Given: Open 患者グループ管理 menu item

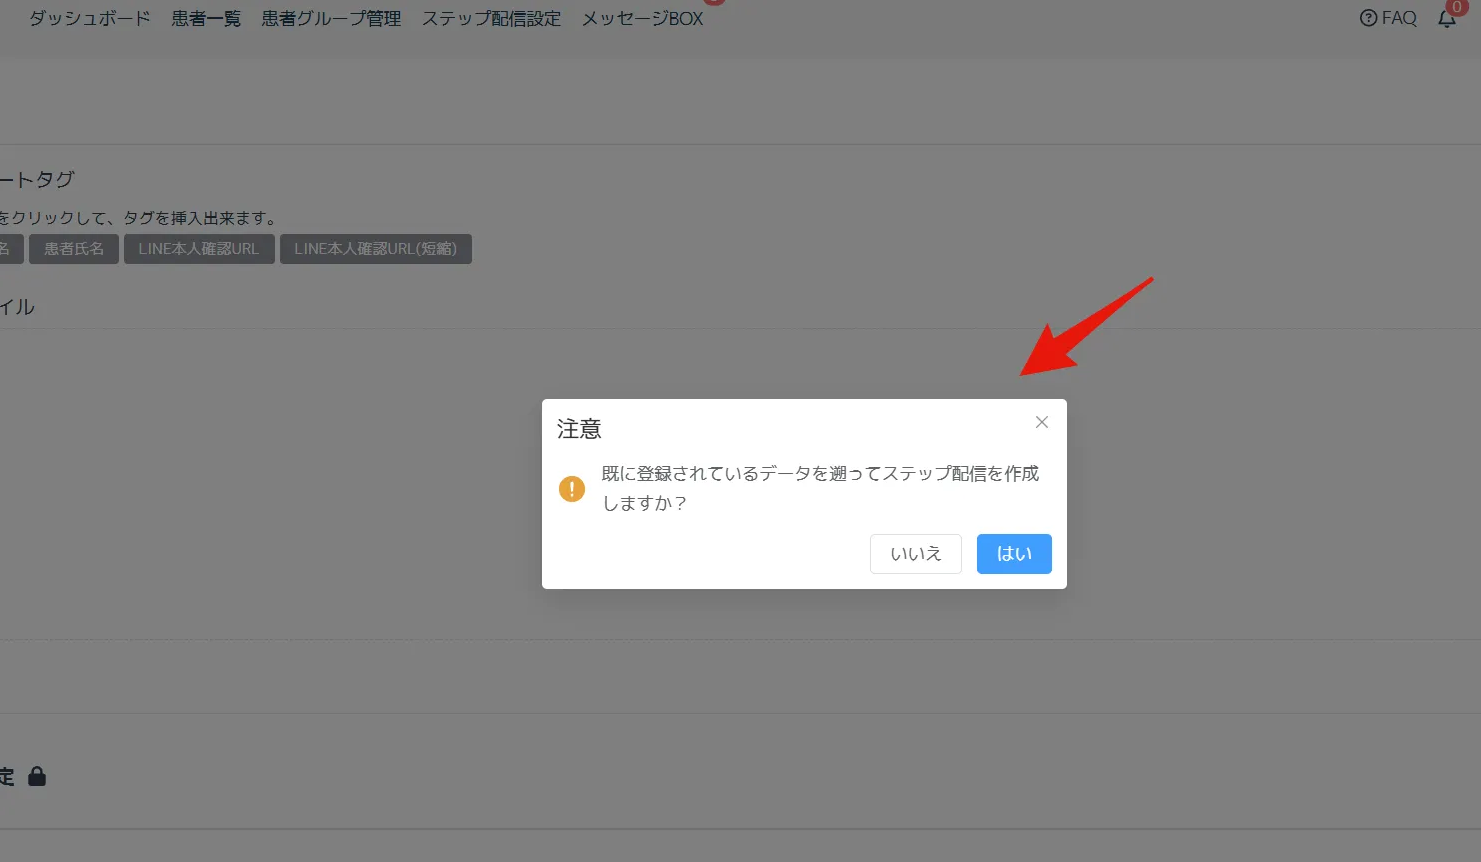Looking at the screenshot, I should (x=331, y=18).
